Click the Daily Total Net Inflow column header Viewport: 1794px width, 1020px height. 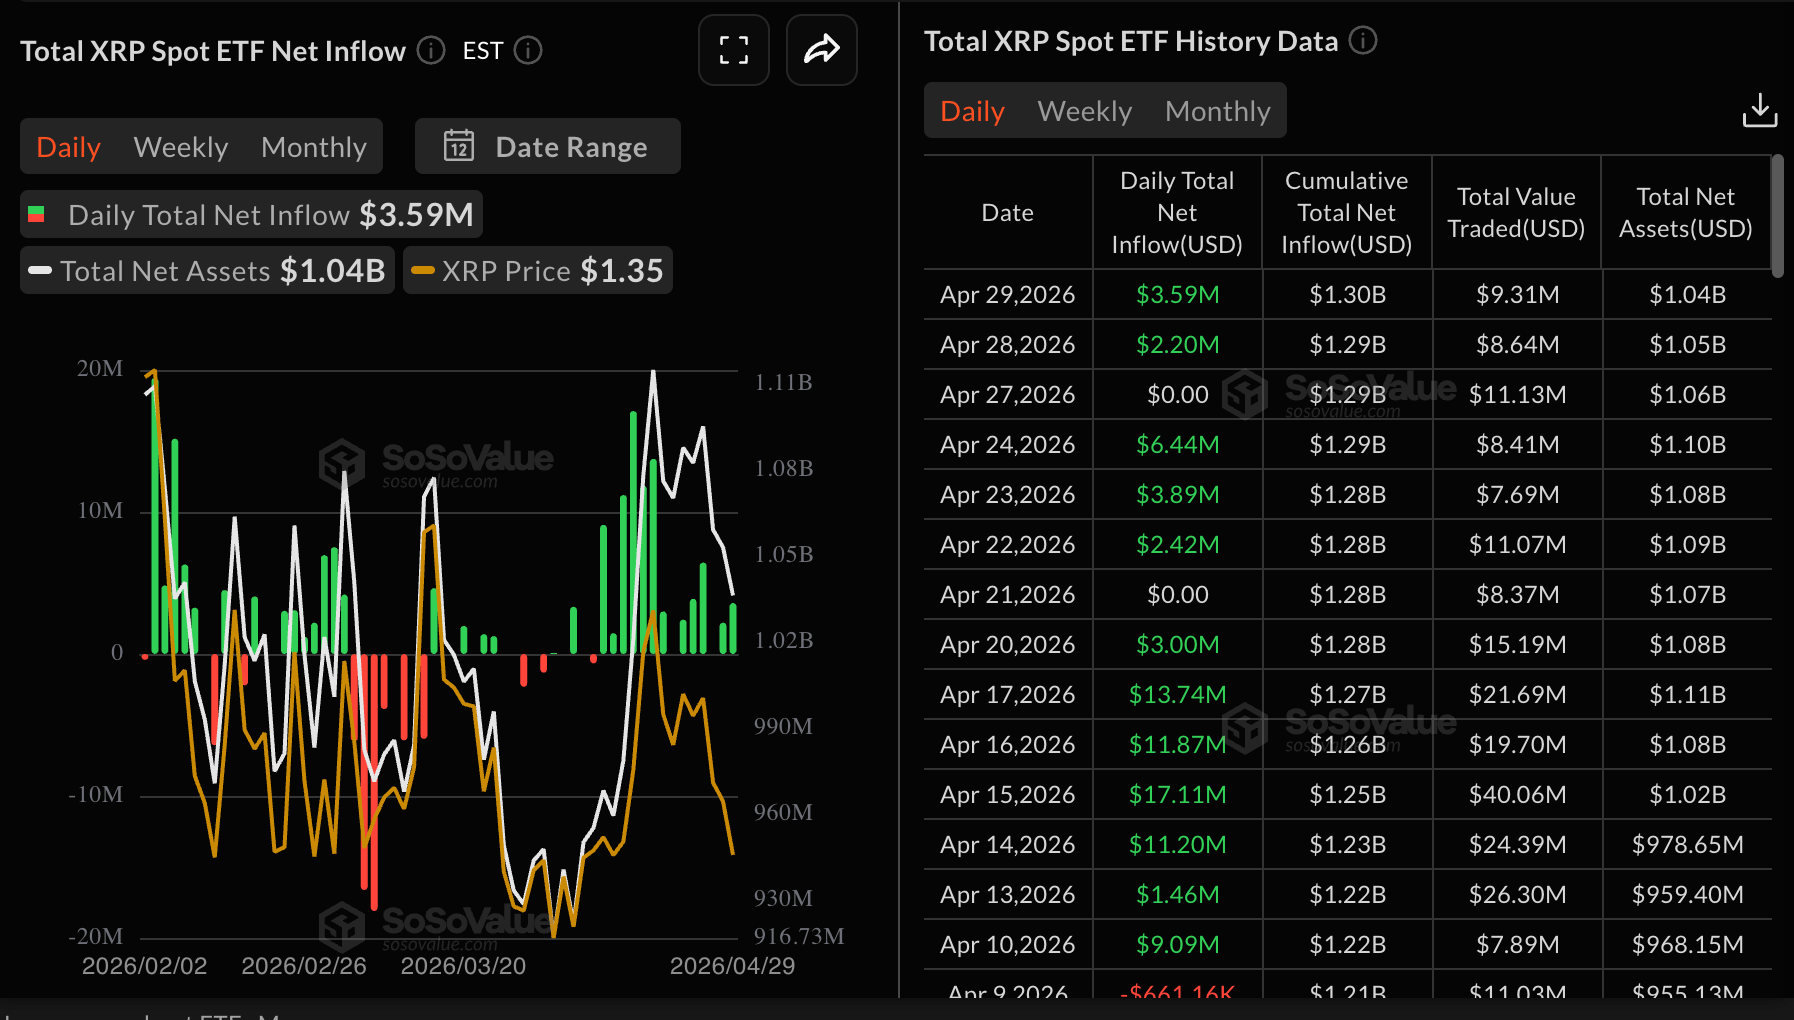click(1177, 213)
